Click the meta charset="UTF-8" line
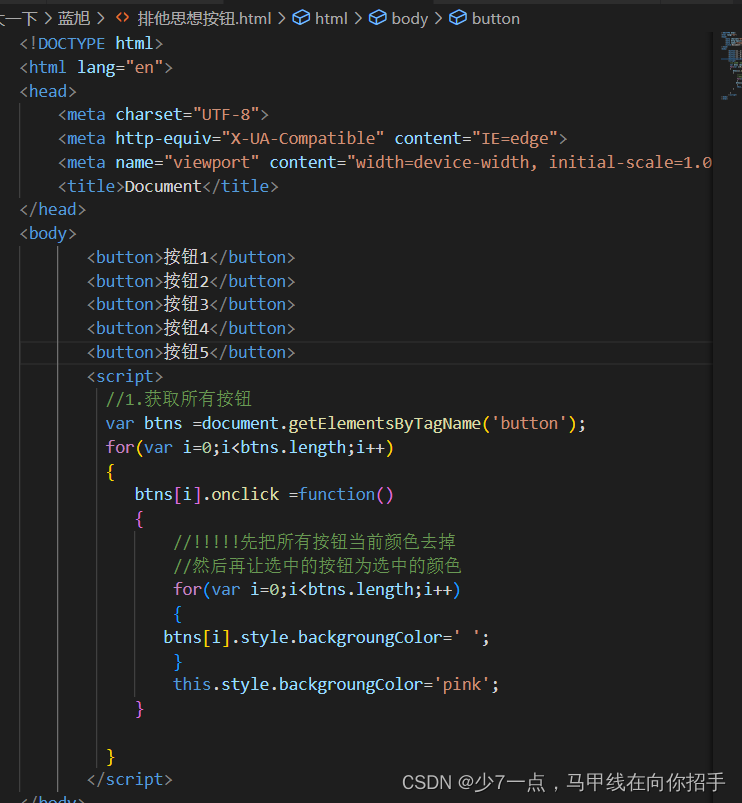 click(x=163, y=115)
